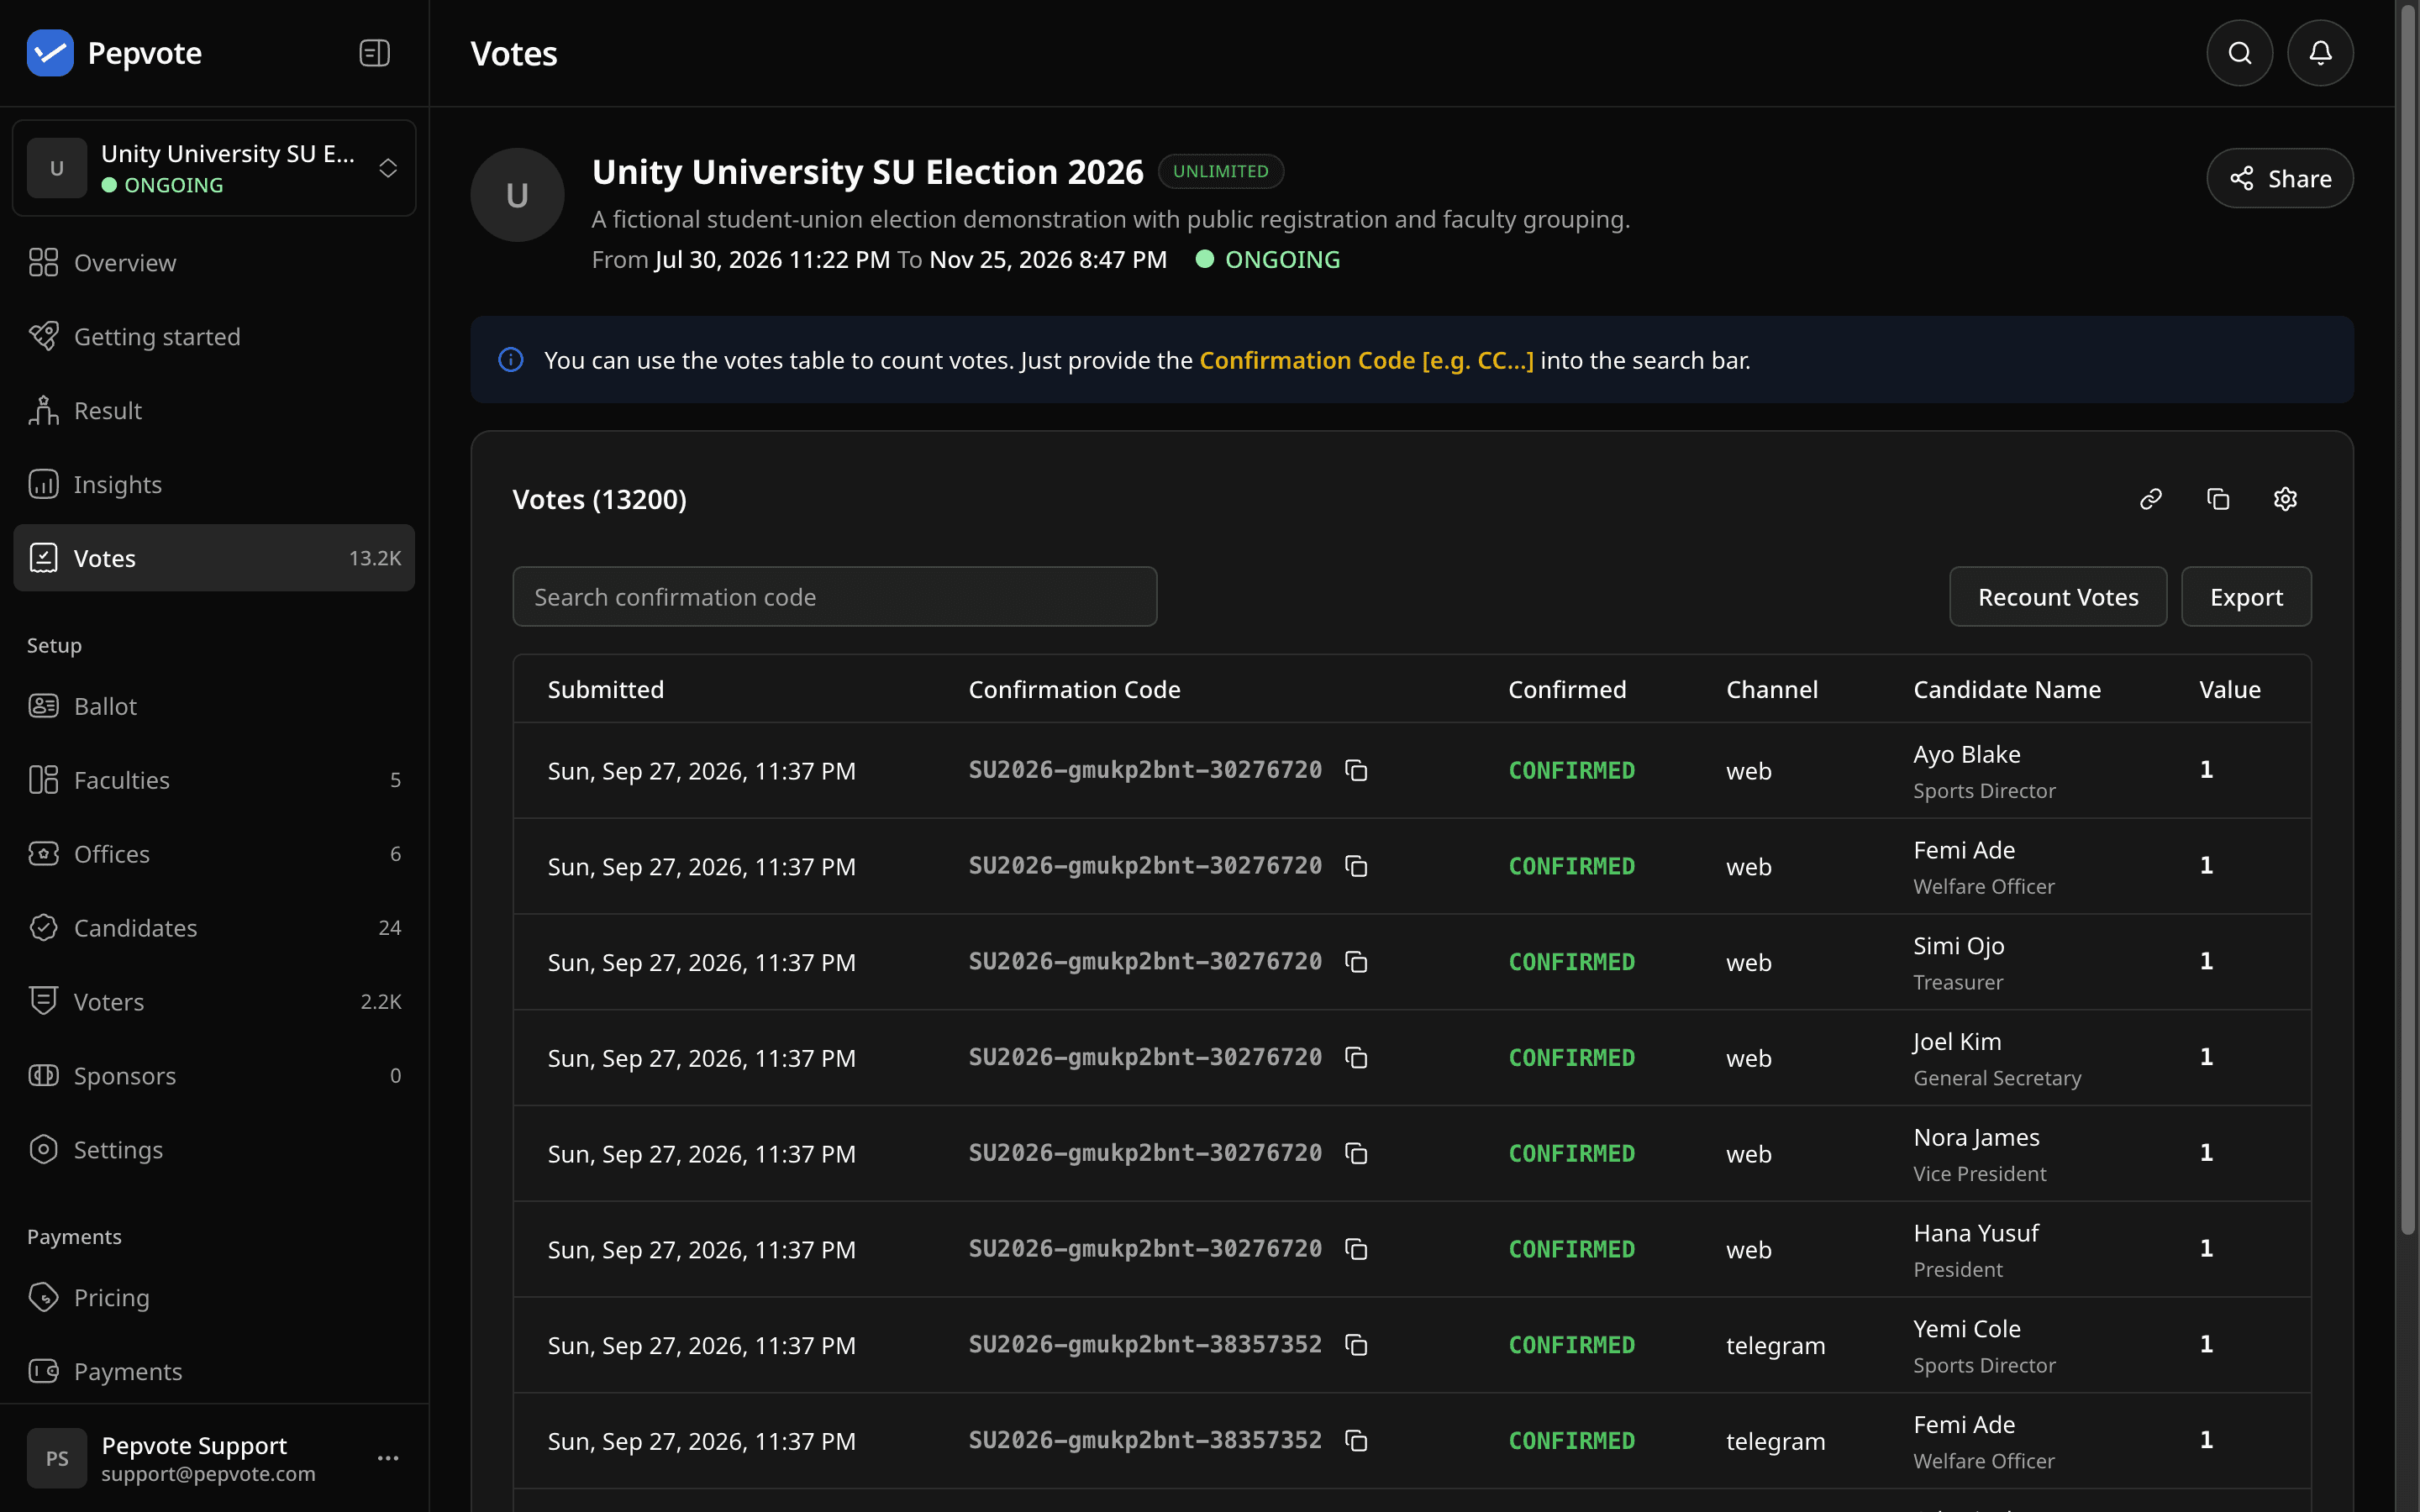Focus the Search confirmation code field
Viewport: 2420px width, 1512px height.
[x=835, y=597]
